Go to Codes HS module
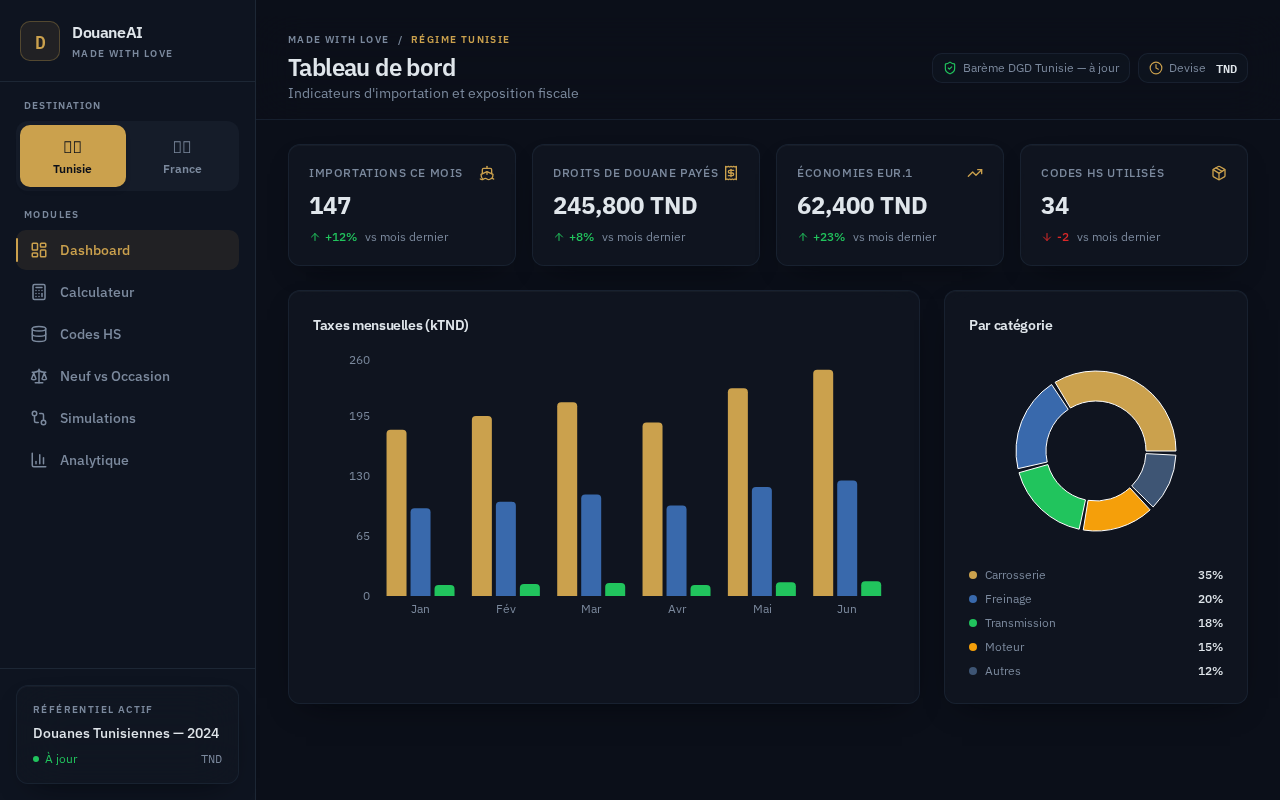 (128, 334)
